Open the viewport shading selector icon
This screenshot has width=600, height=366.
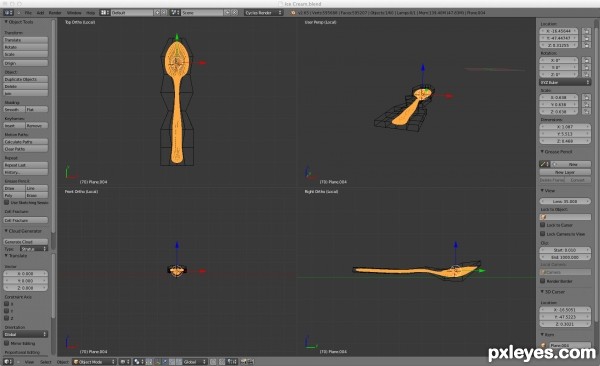pyautogui.click(x=125, y=361)
